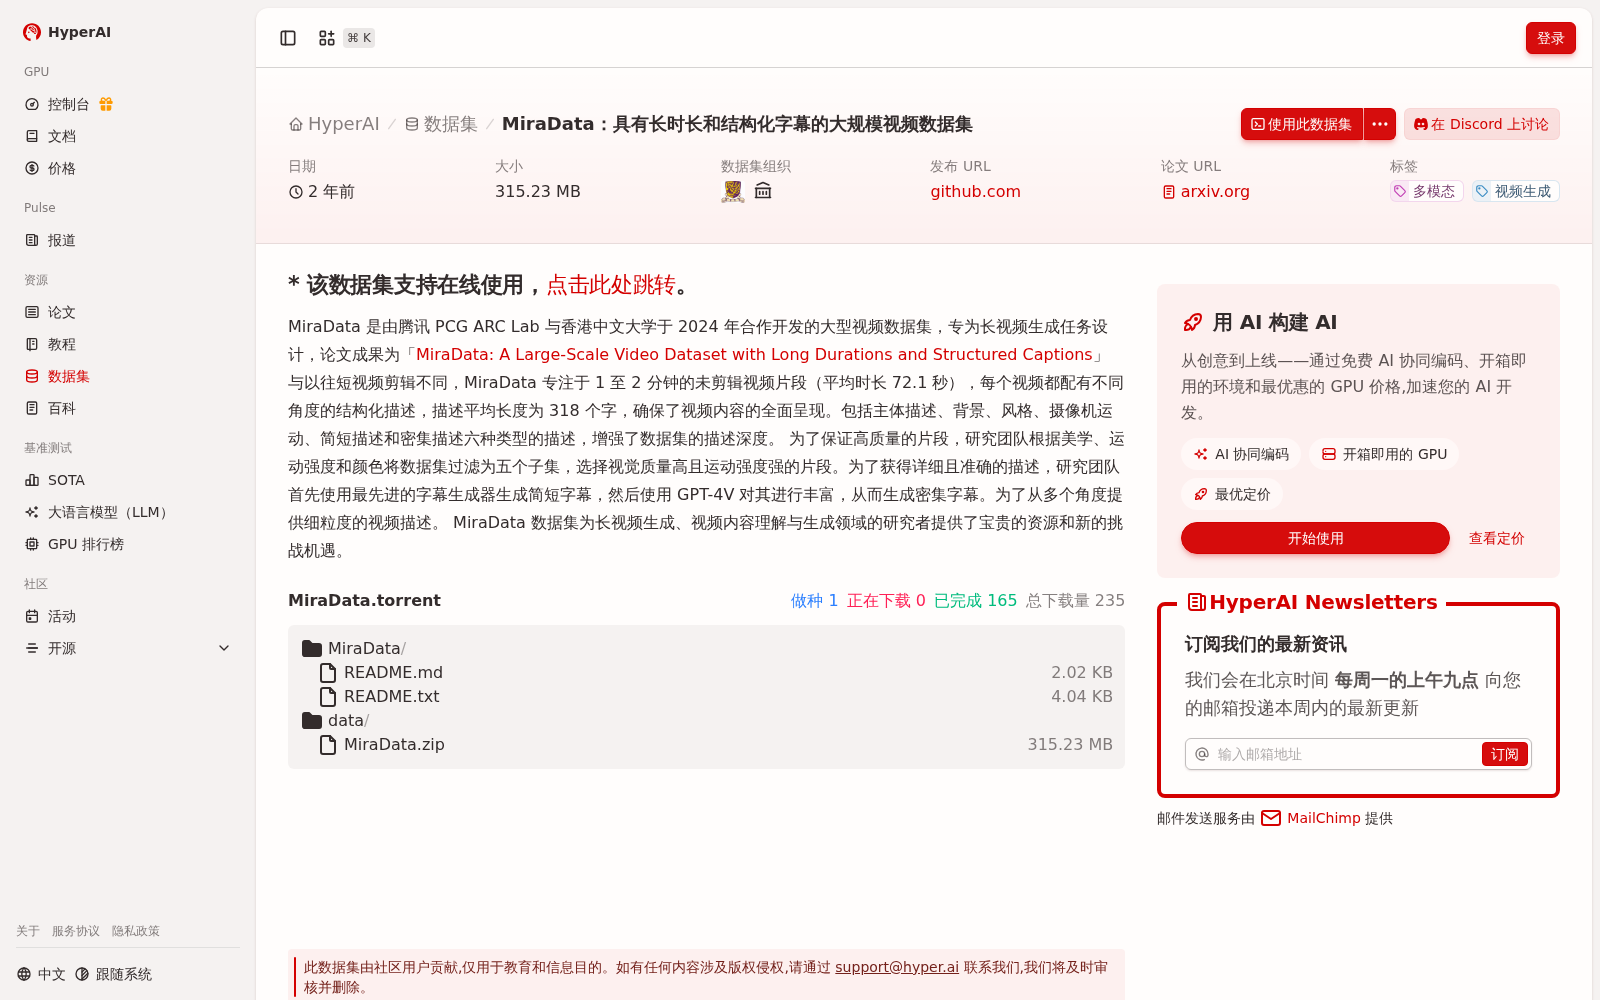
Task: Click 在 Discord 上讨论 button
Action: point(1482,124)
